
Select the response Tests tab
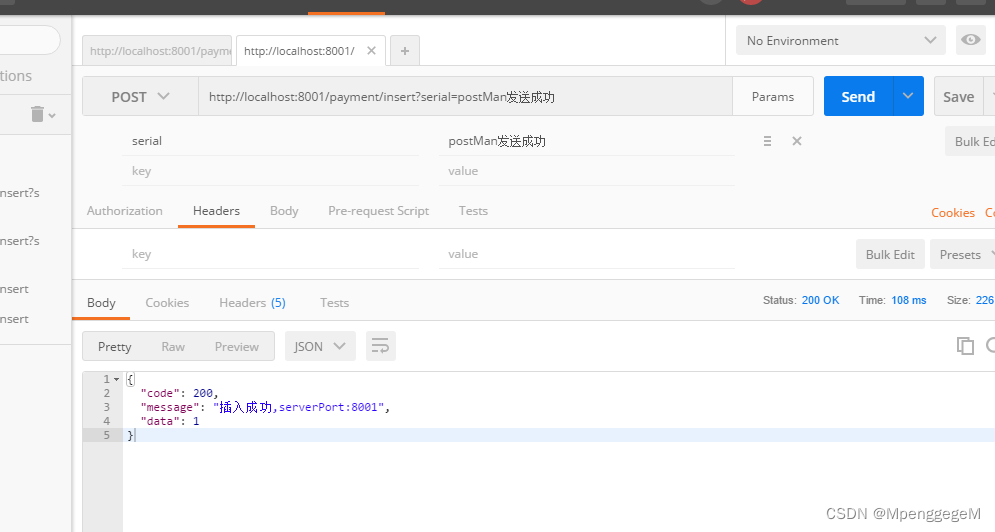[x=334, y=303]
